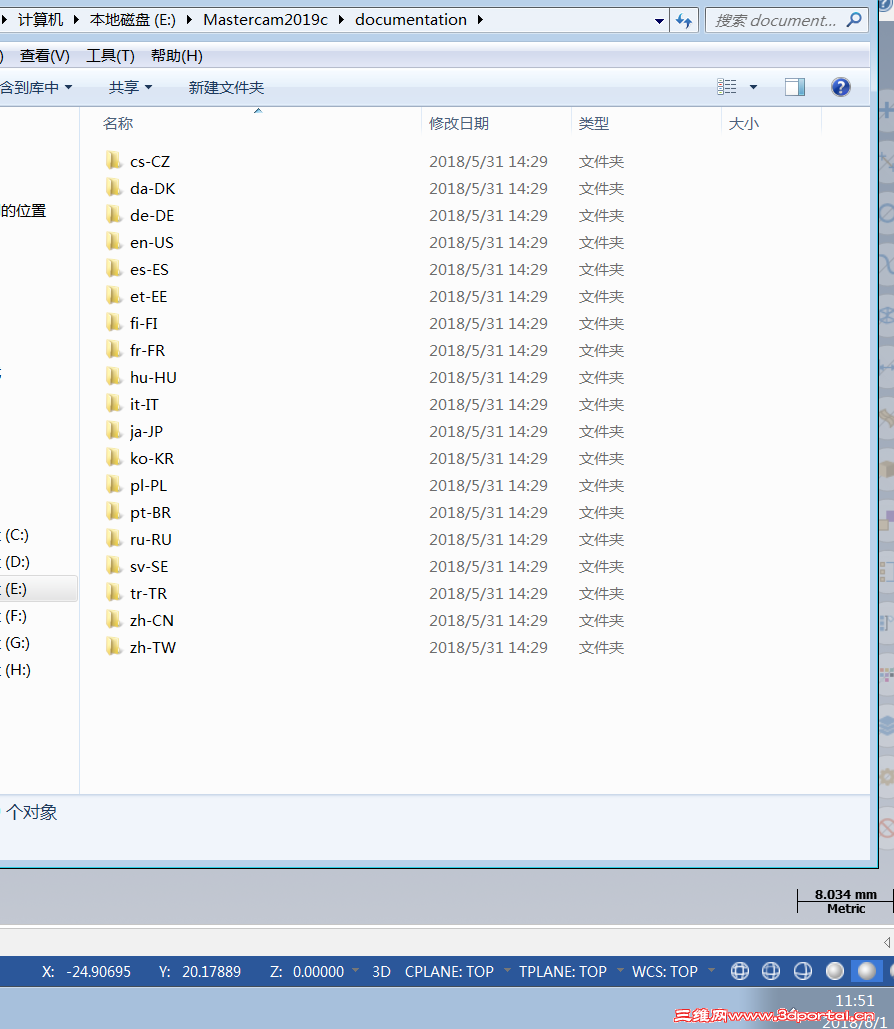Go to 本地磁盘 (E:) in breadcrumb
Viewport: 894px width, 1029px height.
tap(133, 20)
